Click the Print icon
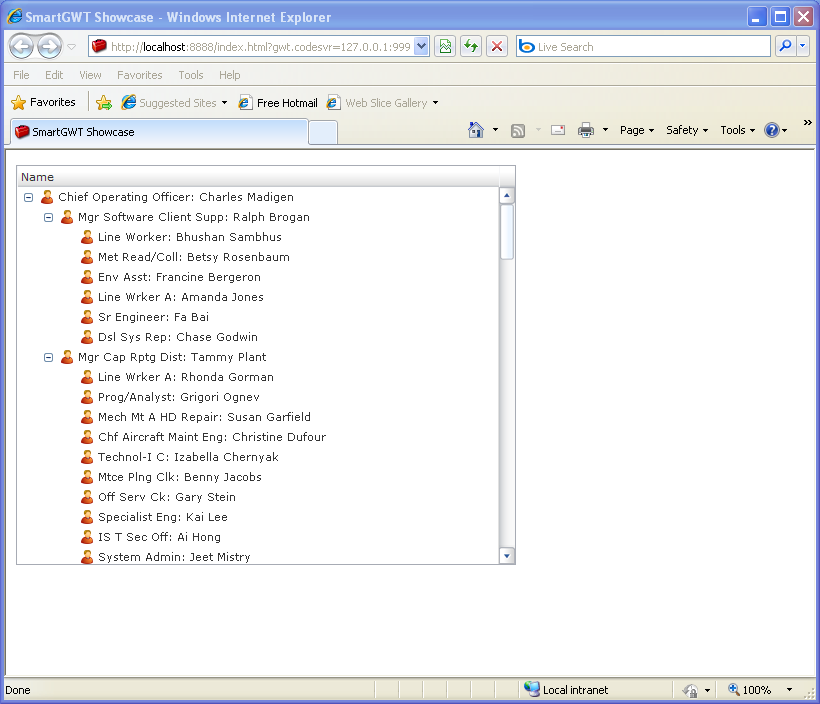This screenshot has width=820, height=704. point(586,130)
